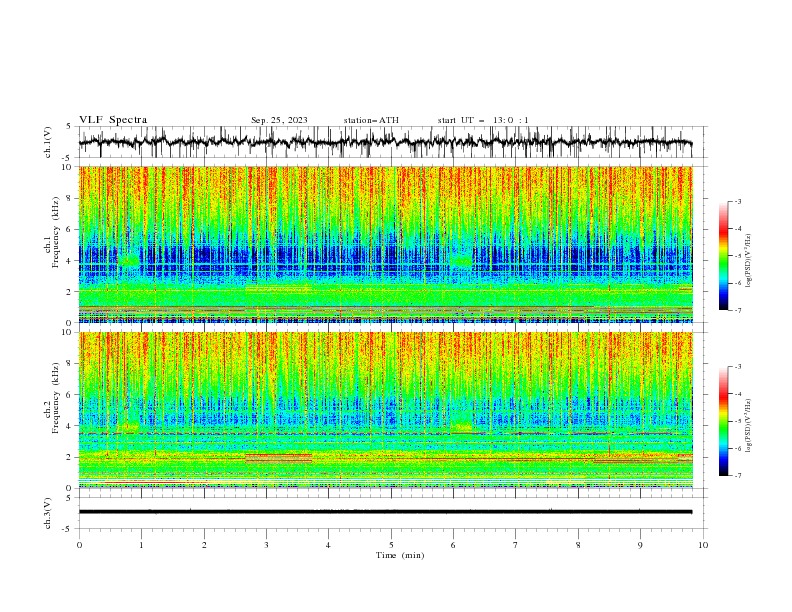Click the "10" tick on the time axis
Image resolution: width=792 pixels, height=612 pixels.
(703, 545)
